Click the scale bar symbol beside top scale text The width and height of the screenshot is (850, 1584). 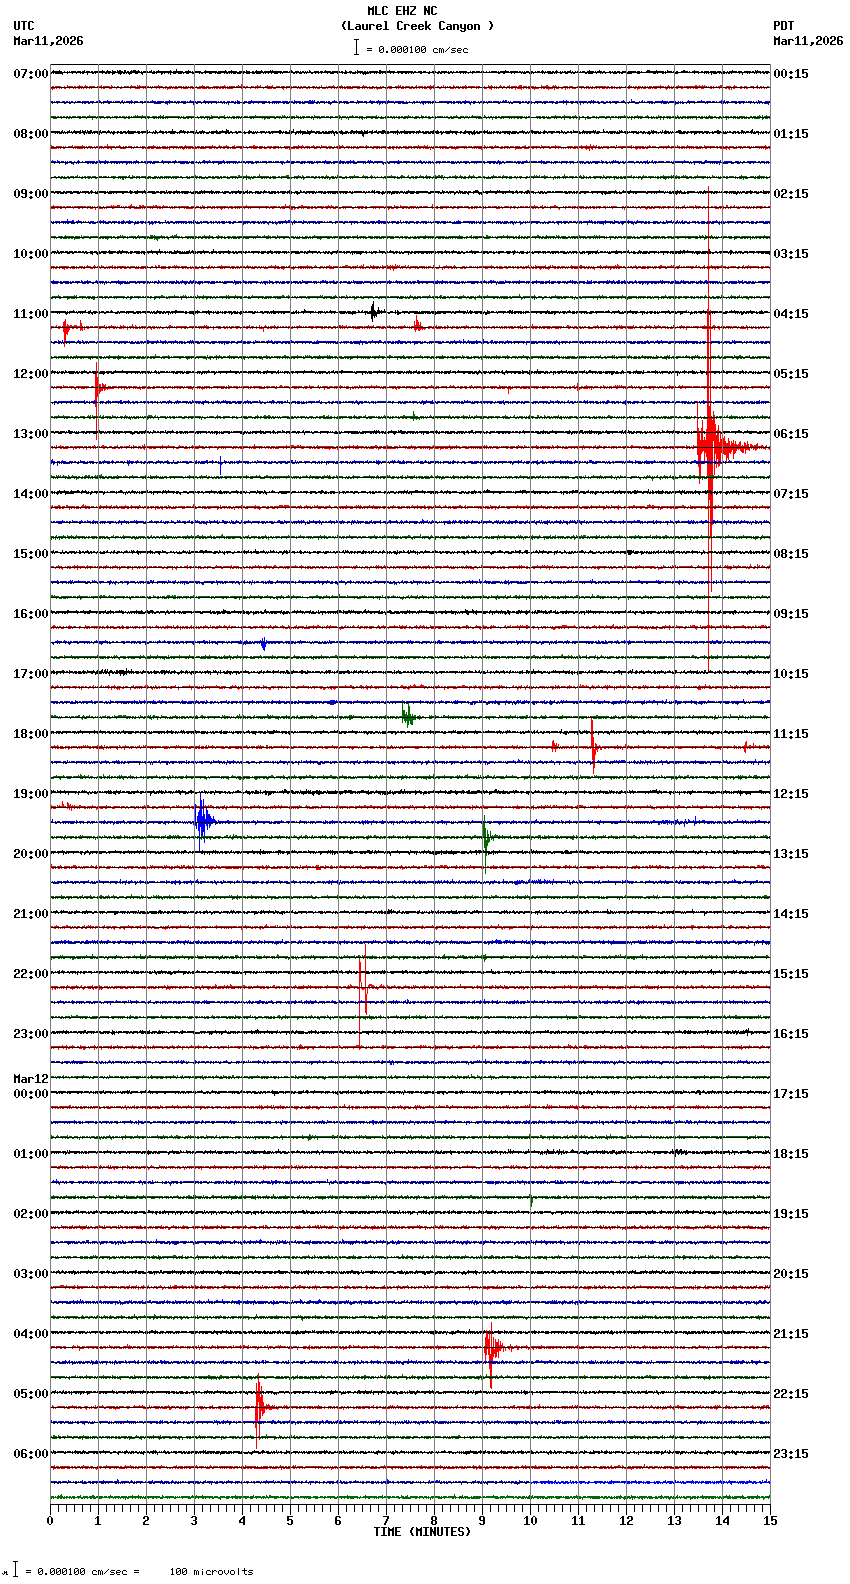pyautogui.click(x=356, y=47)
